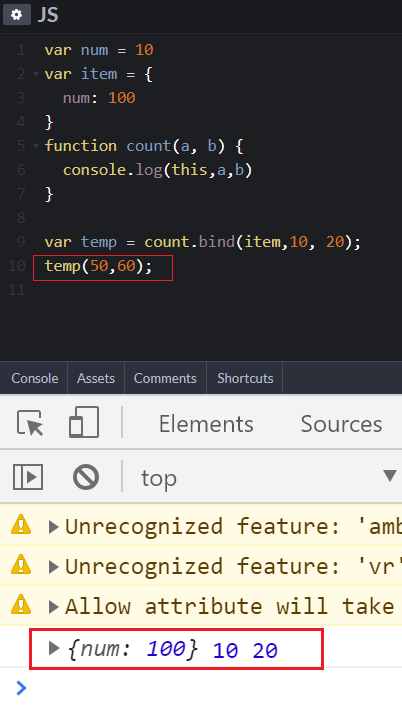402x710 pixels.
Task: Switch to the Elements tab
Action: tap(206, 424)
